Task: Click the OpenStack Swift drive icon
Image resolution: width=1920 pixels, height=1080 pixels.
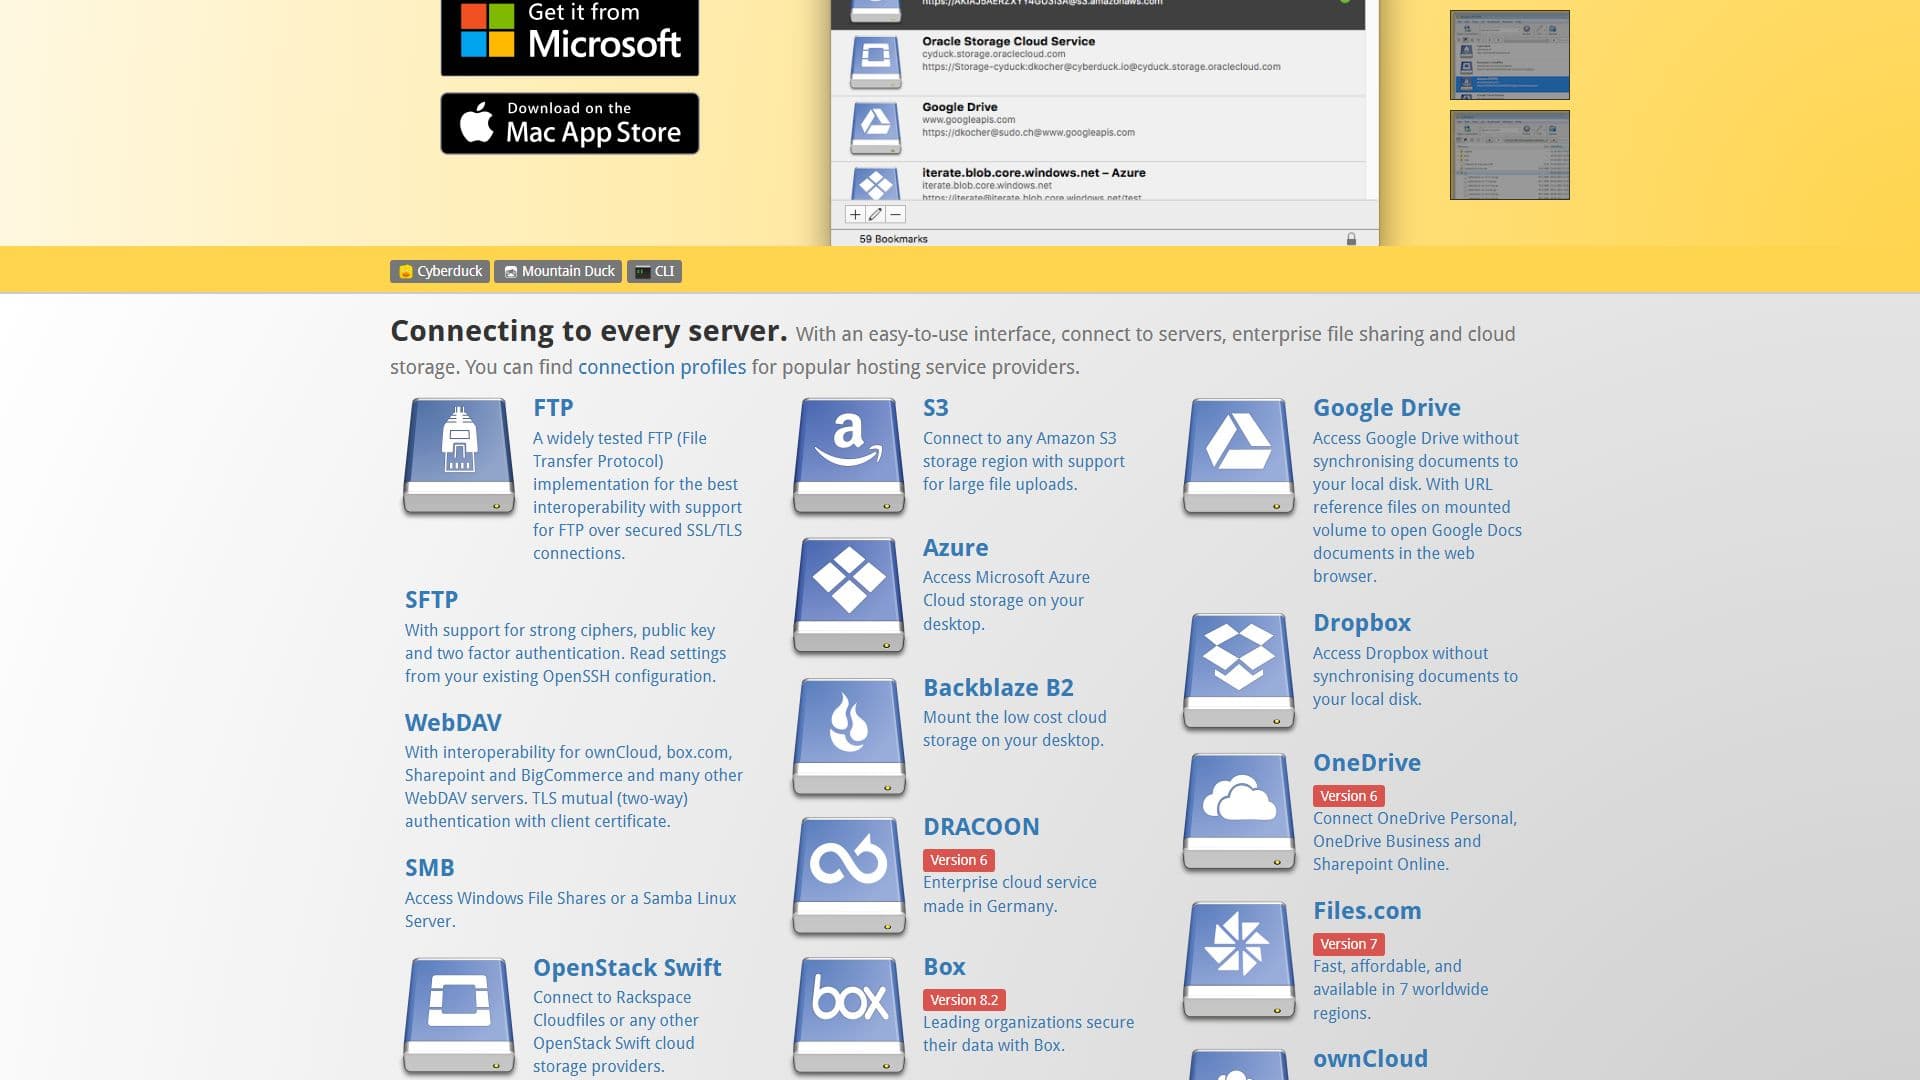Action: [459, 1016]
